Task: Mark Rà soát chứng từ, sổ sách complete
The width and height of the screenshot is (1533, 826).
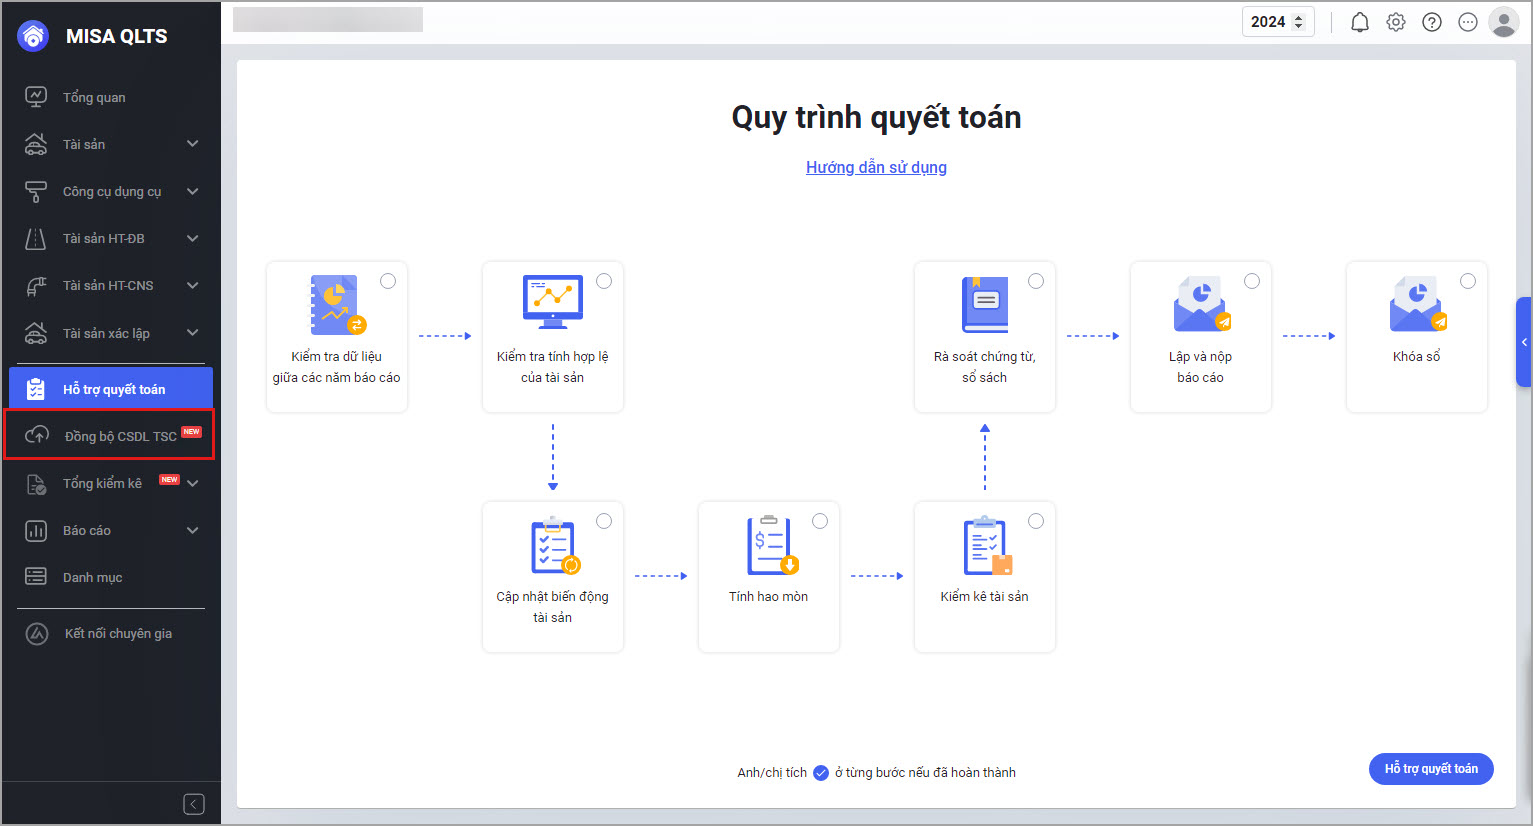Action: click(1036, 281)
